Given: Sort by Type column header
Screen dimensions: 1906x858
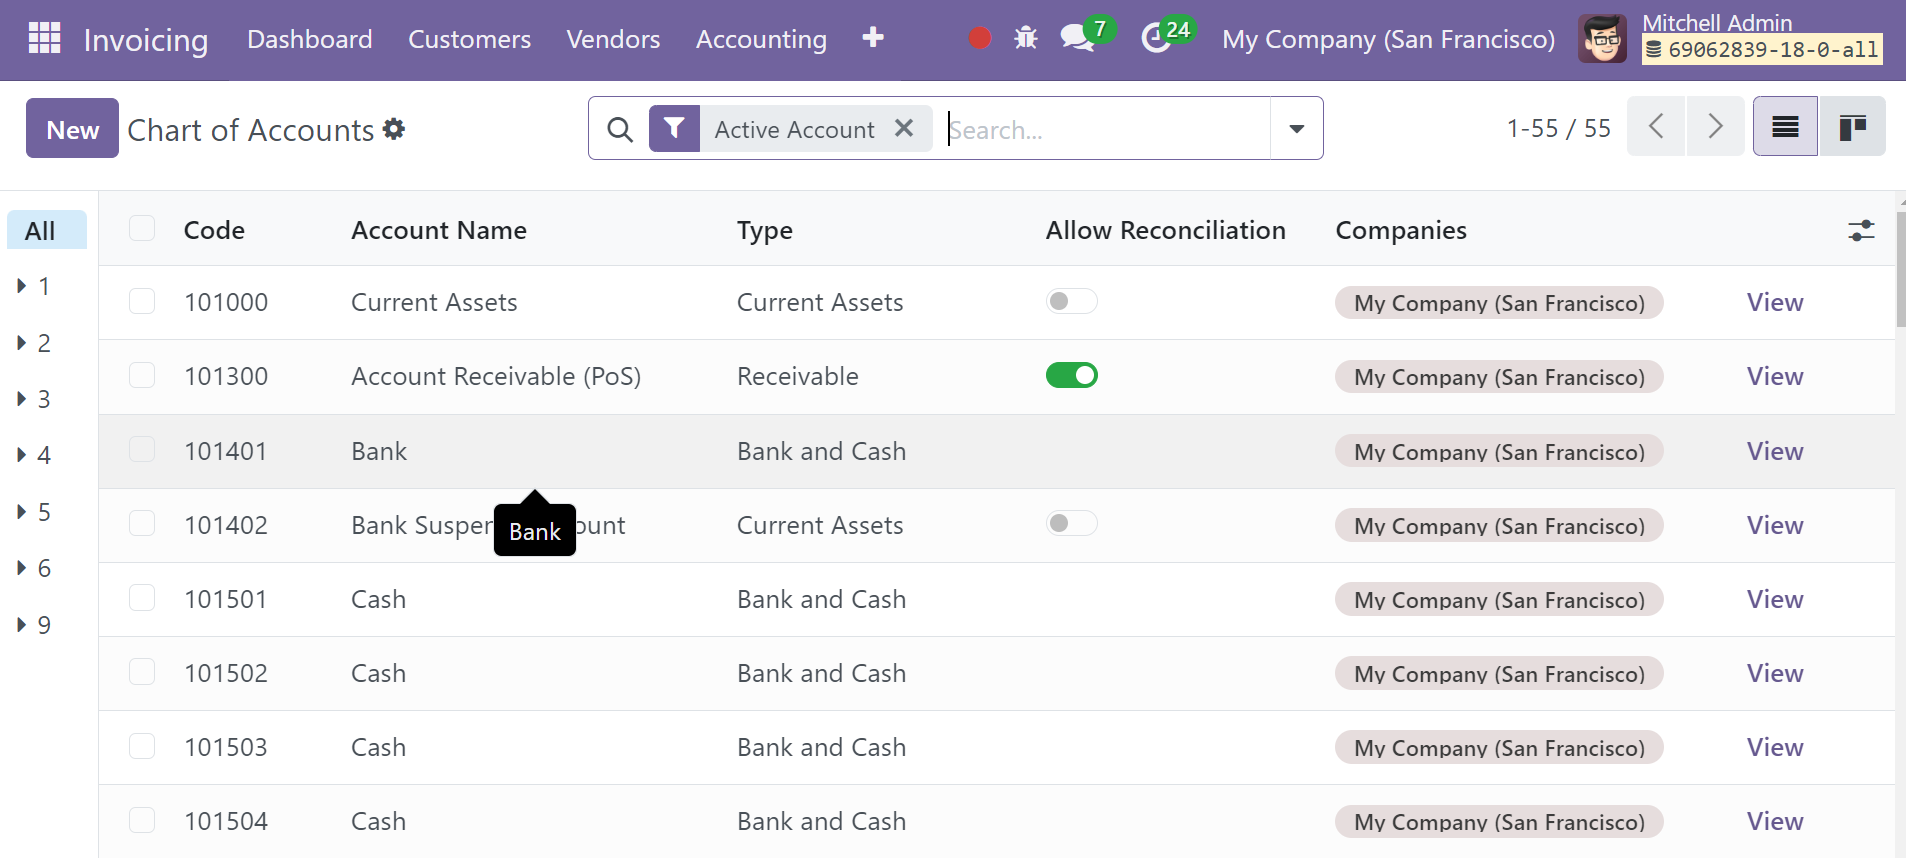Looking at the screenshot, I should (765, 231).
